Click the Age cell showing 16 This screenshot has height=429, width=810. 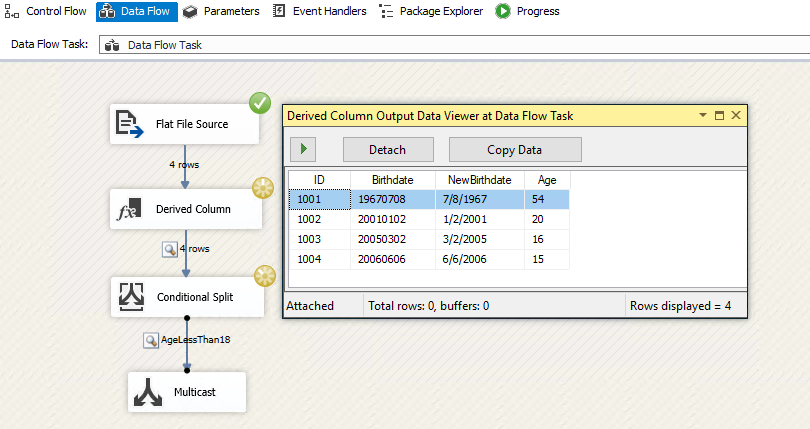[x=547, y=239]
